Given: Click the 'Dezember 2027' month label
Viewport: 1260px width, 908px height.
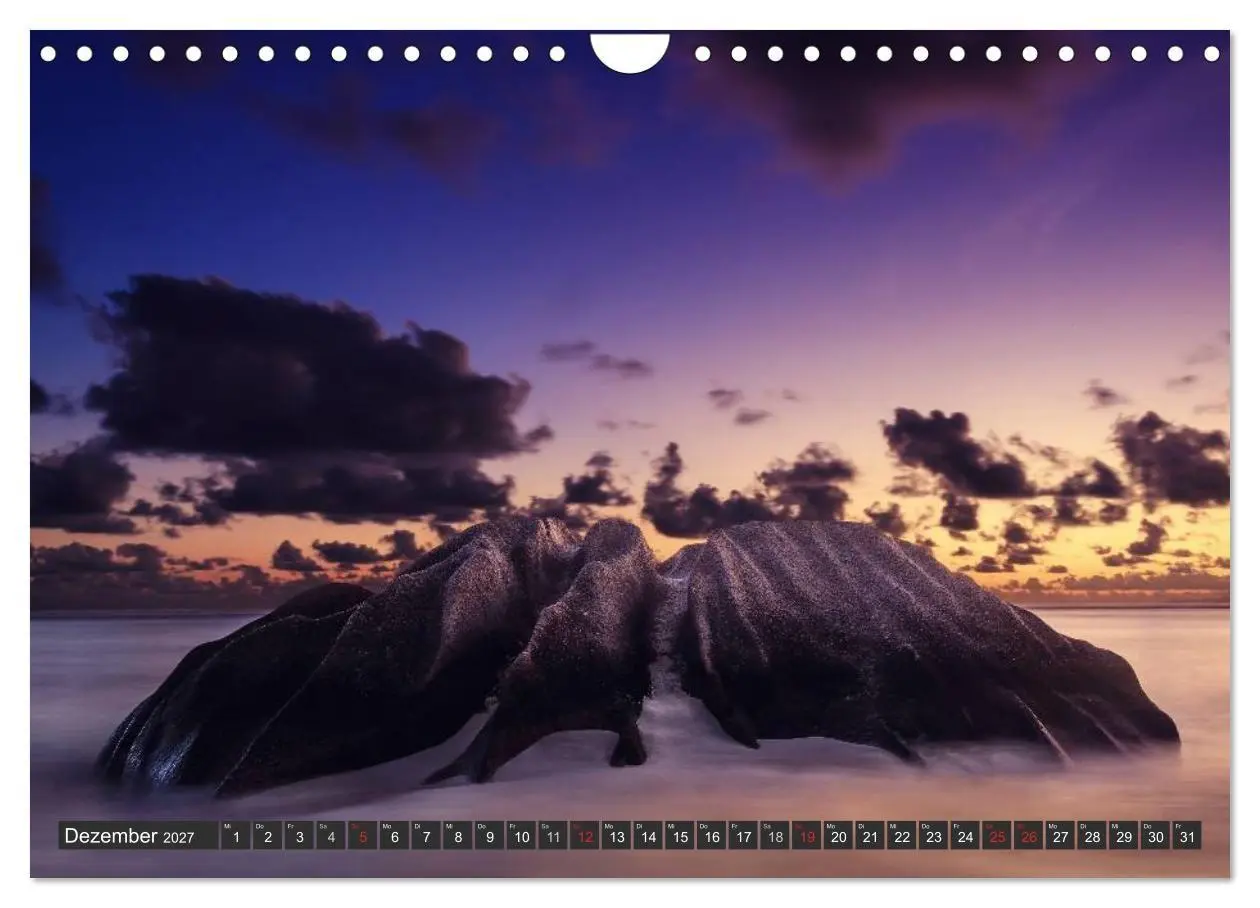Looking at the screenshot, I should coord(138,836).
